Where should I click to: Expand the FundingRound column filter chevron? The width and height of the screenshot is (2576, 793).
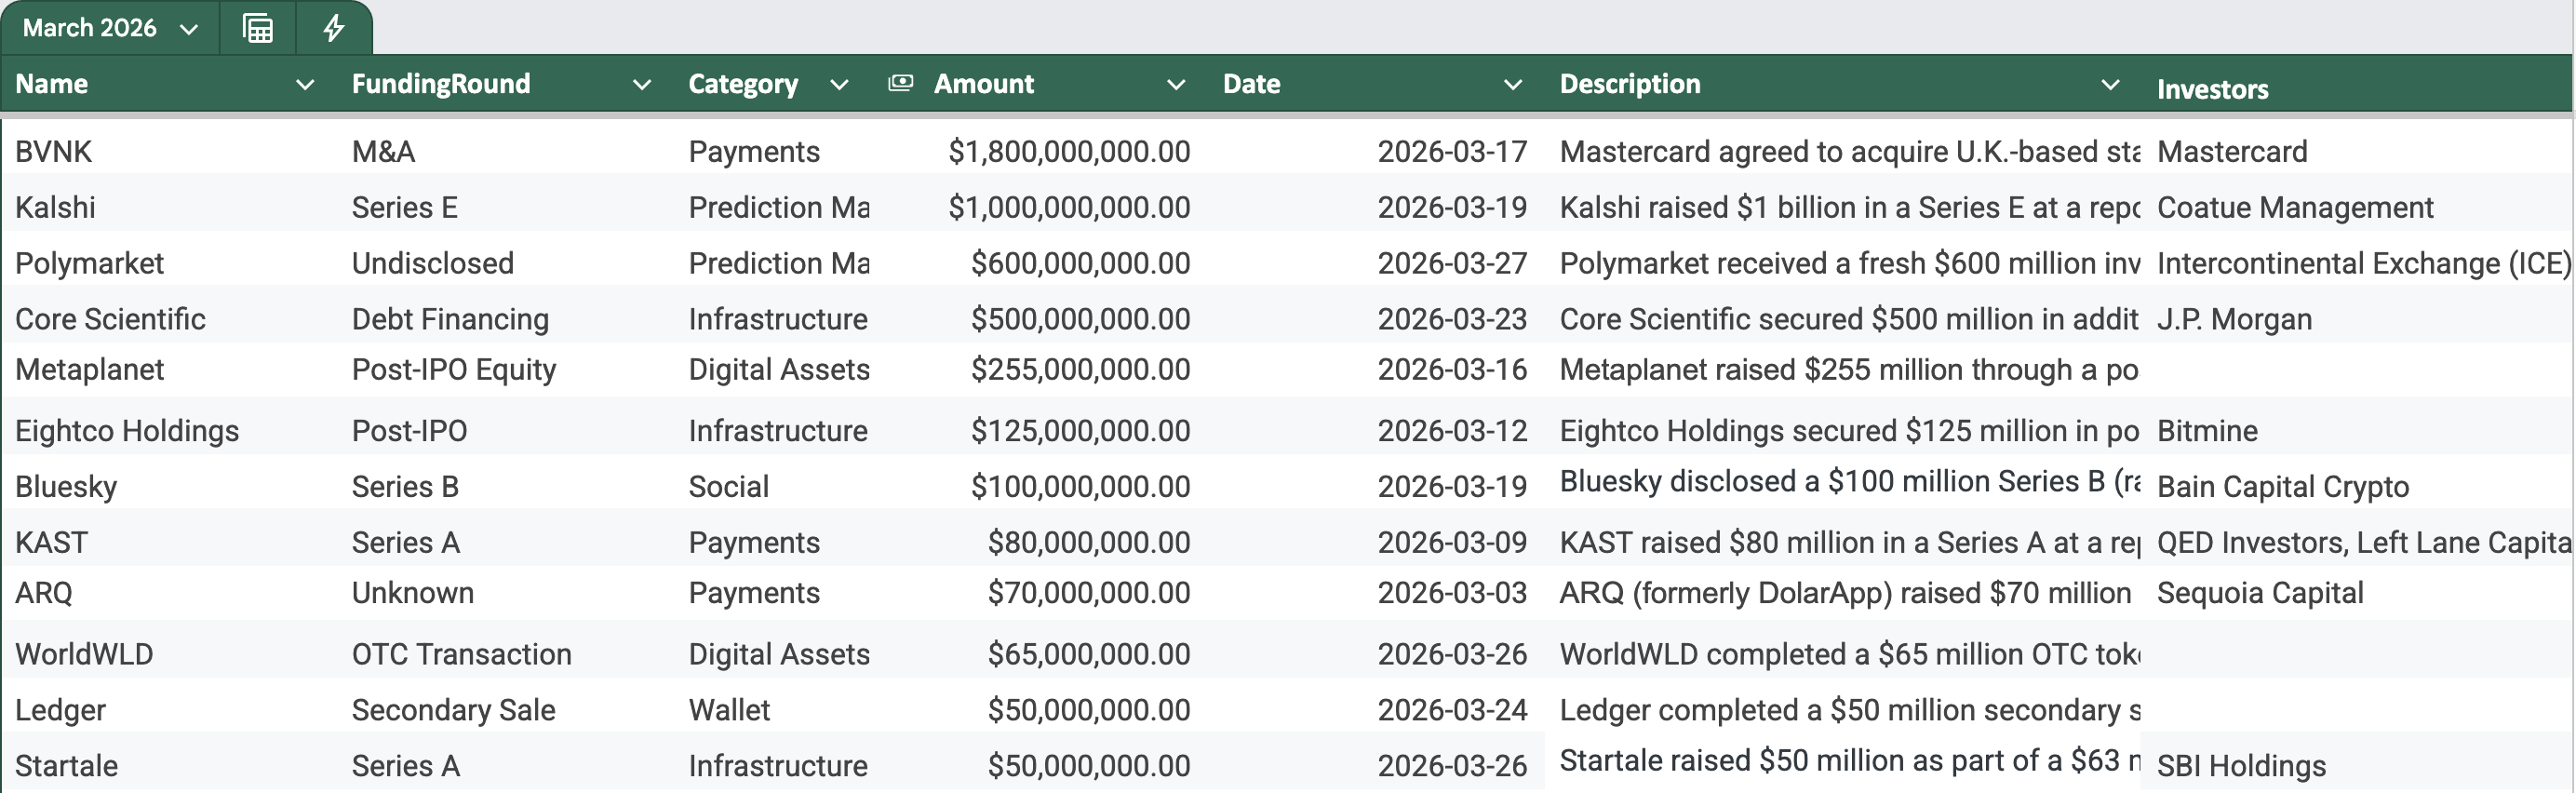pos(642,85)
